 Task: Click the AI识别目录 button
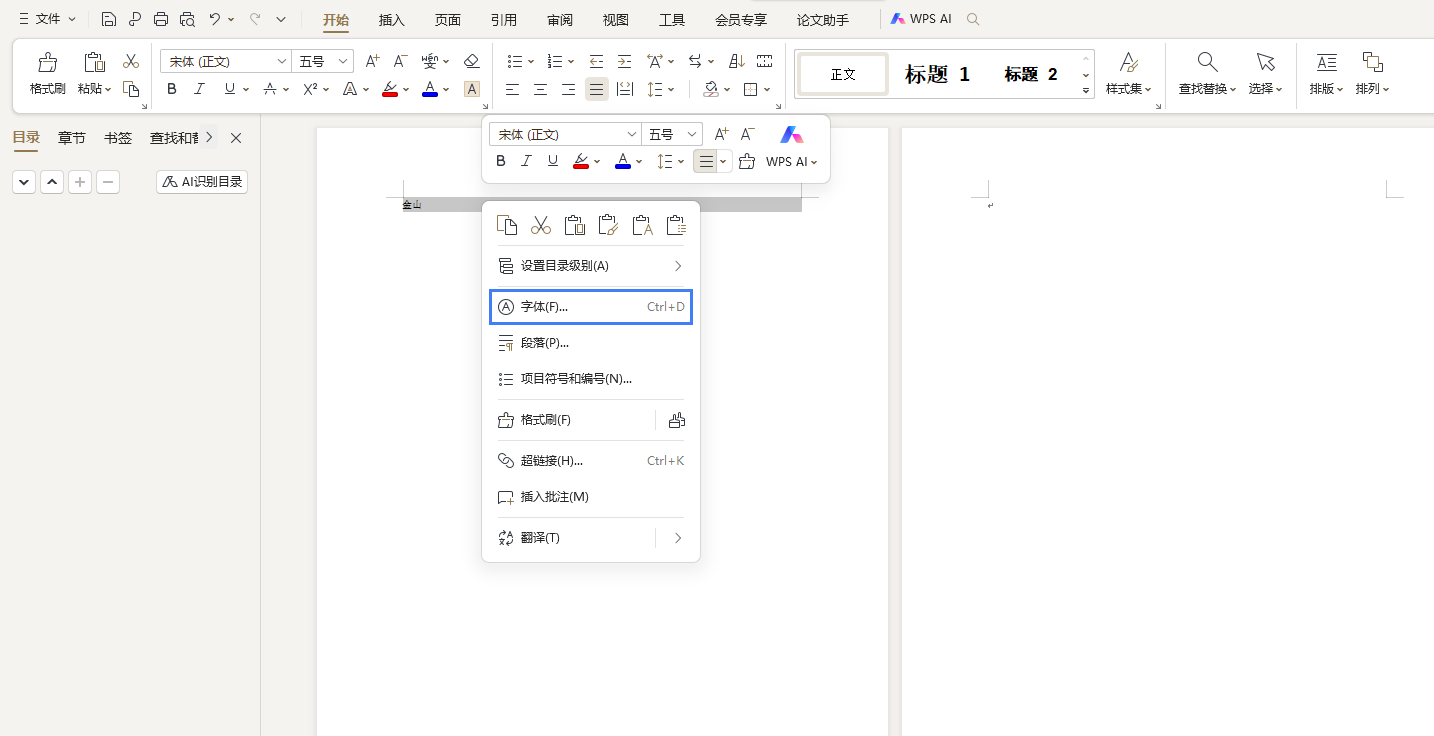(x=201, y=181)
